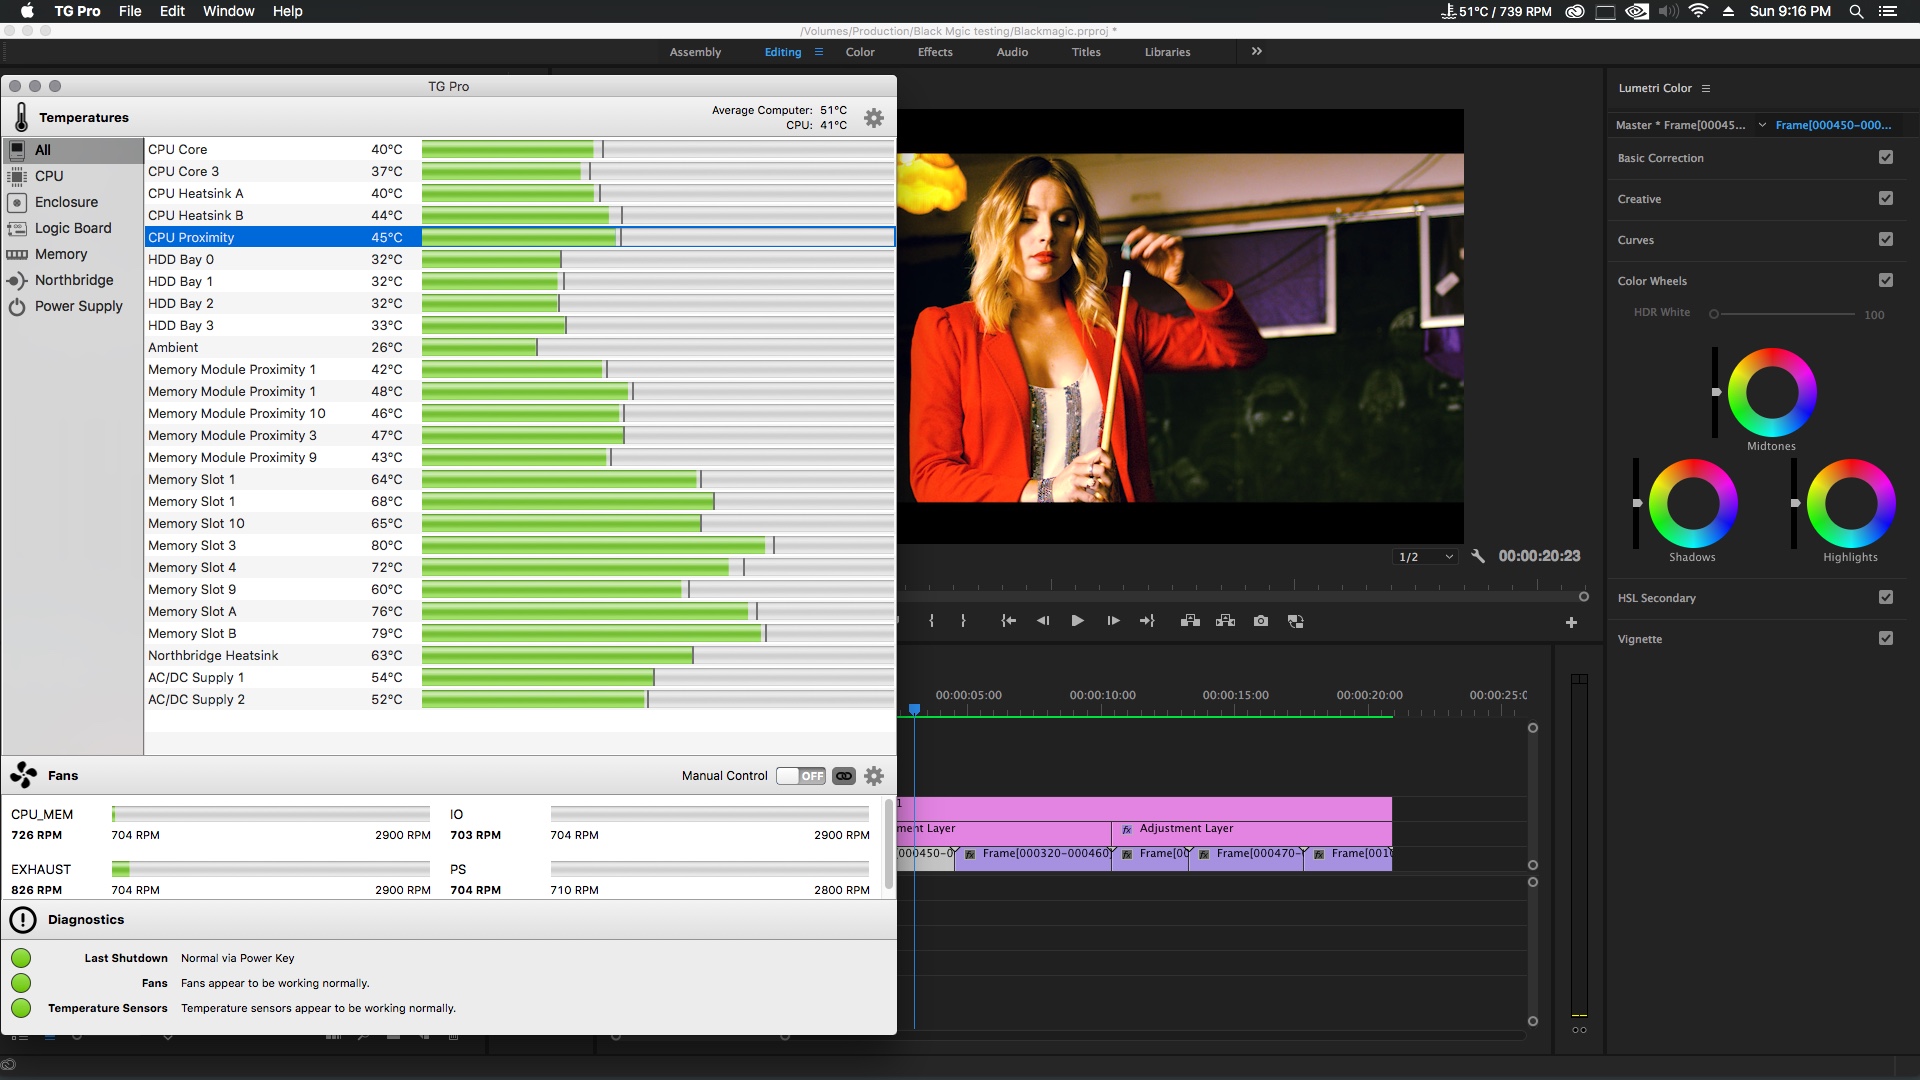
Task: Click the Midtones color wheel
Action: (x=1771, y=392)
